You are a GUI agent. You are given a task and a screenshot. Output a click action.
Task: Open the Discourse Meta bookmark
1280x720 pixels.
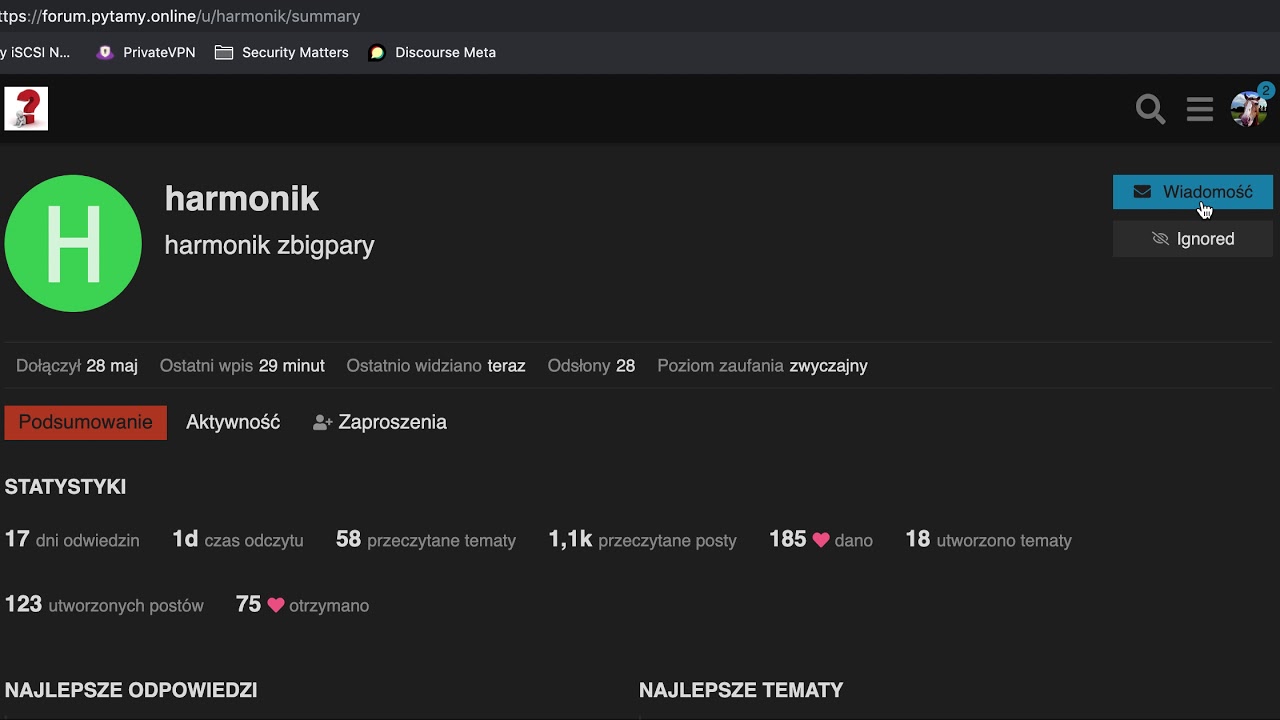432,52
